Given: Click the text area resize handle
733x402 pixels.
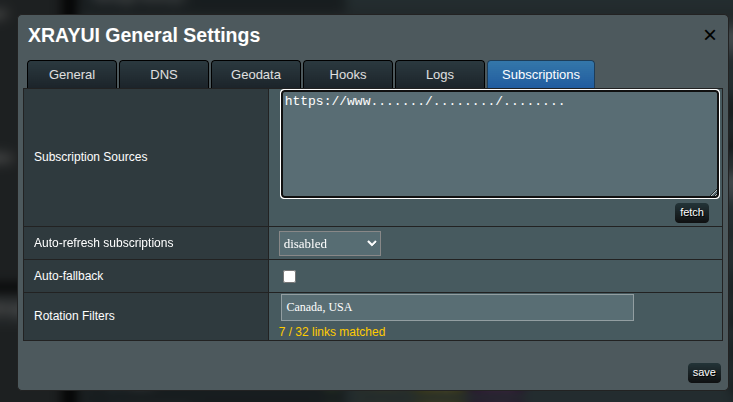Looking at the screenshot, I should coord(714,192).
